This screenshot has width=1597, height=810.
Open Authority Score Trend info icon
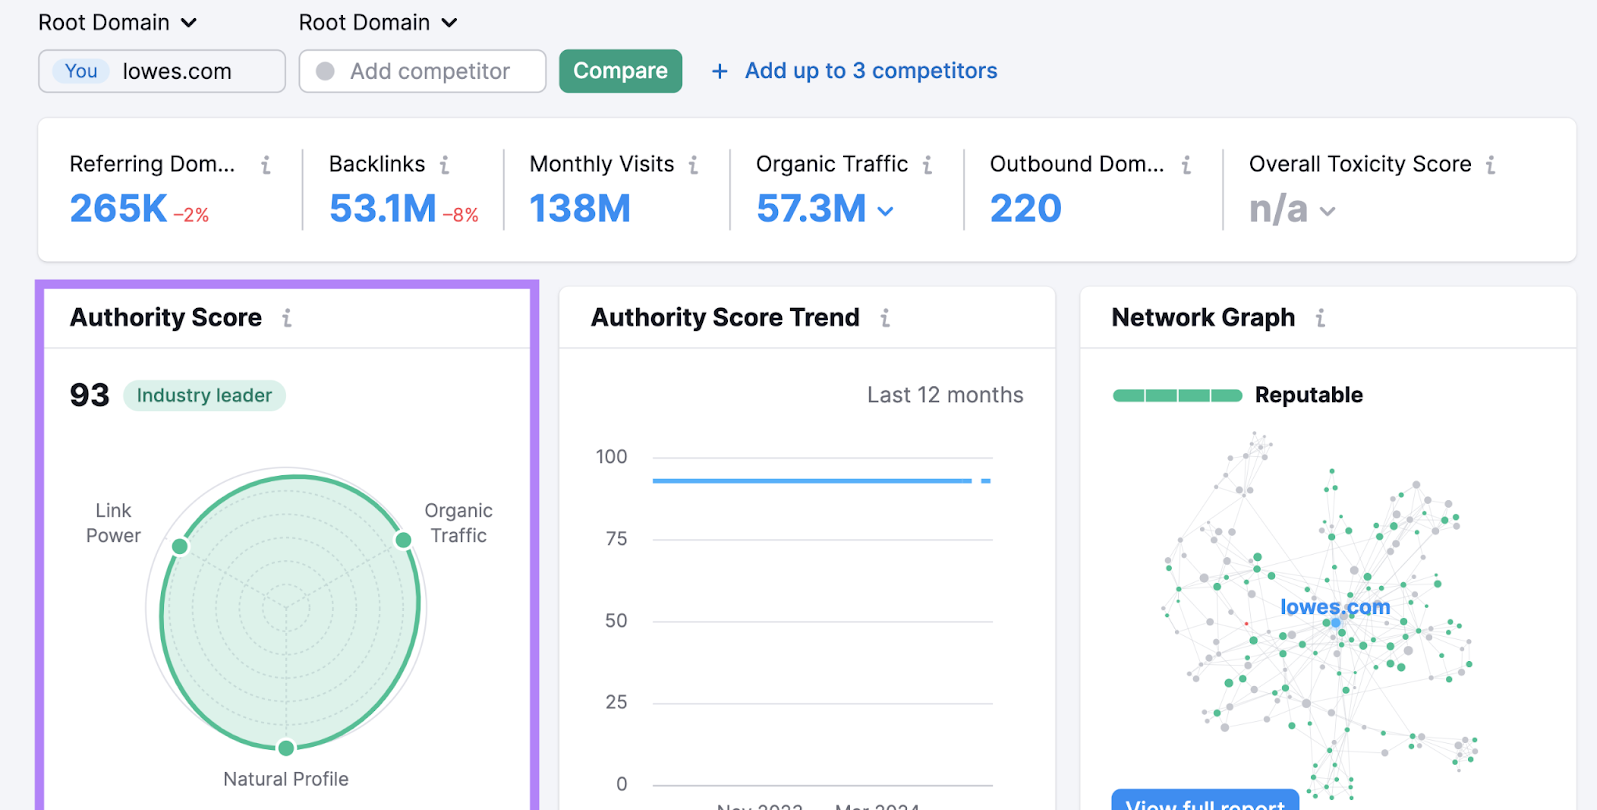click(x=885, y=318)
